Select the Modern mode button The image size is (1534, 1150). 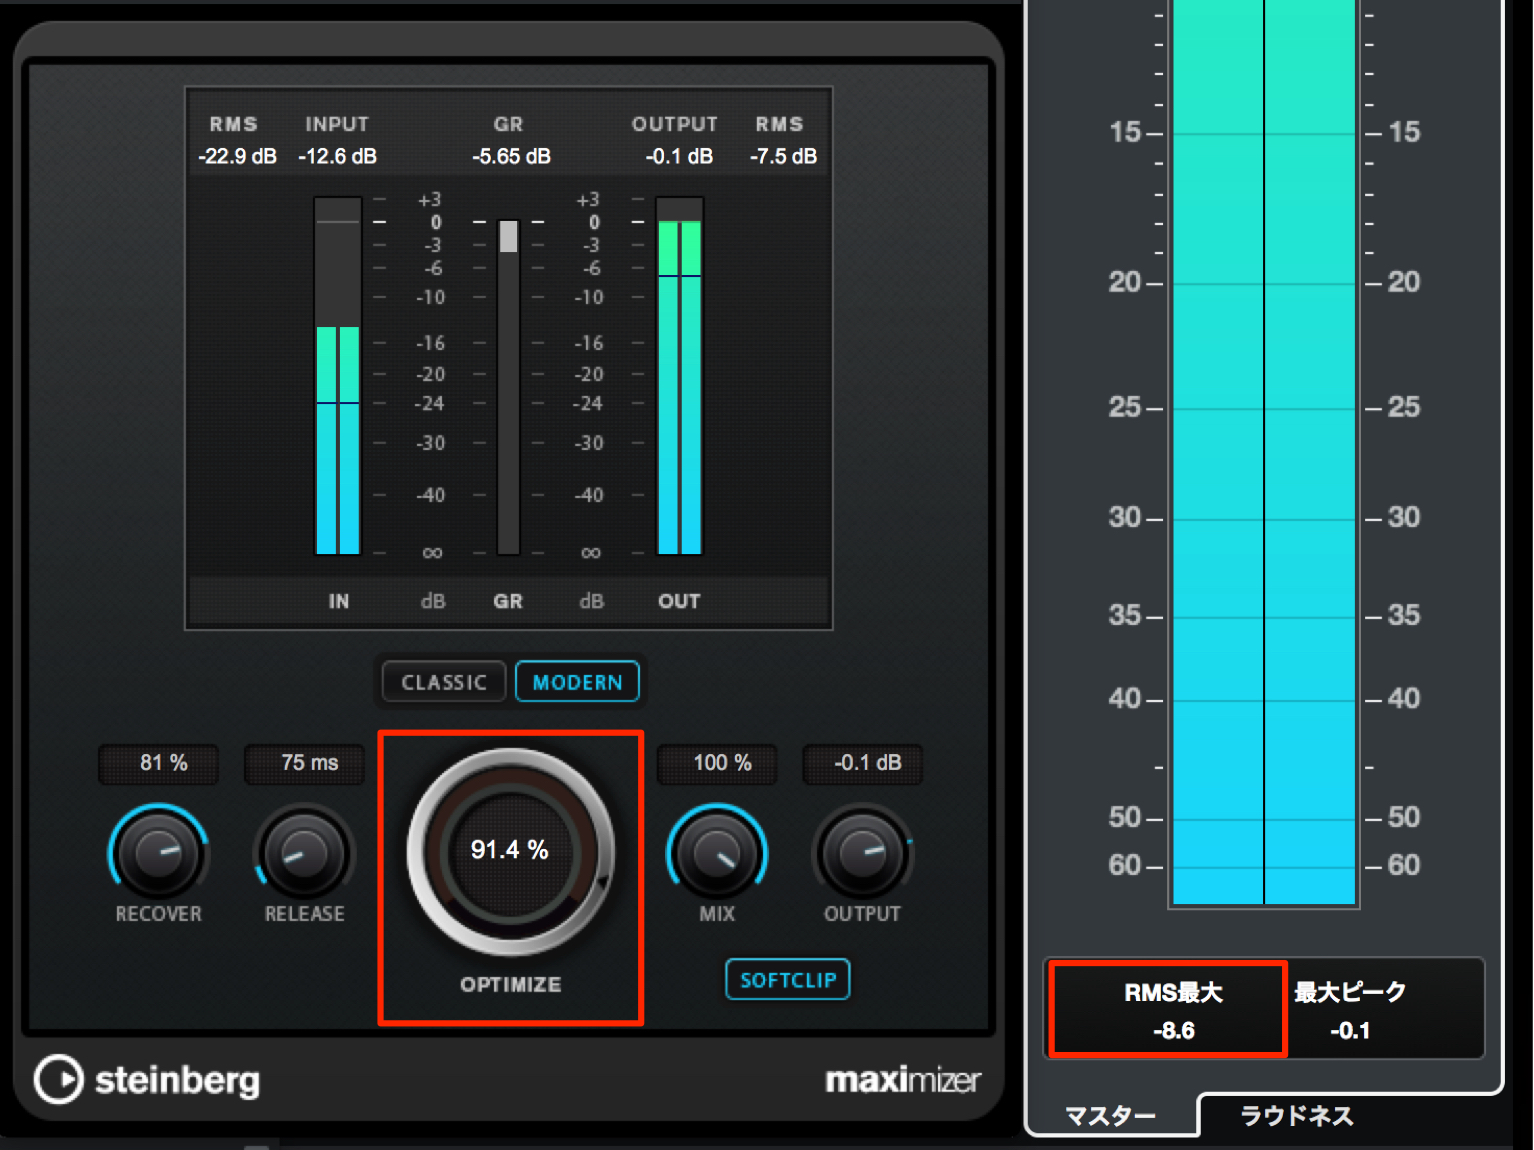tap(577, 682)
